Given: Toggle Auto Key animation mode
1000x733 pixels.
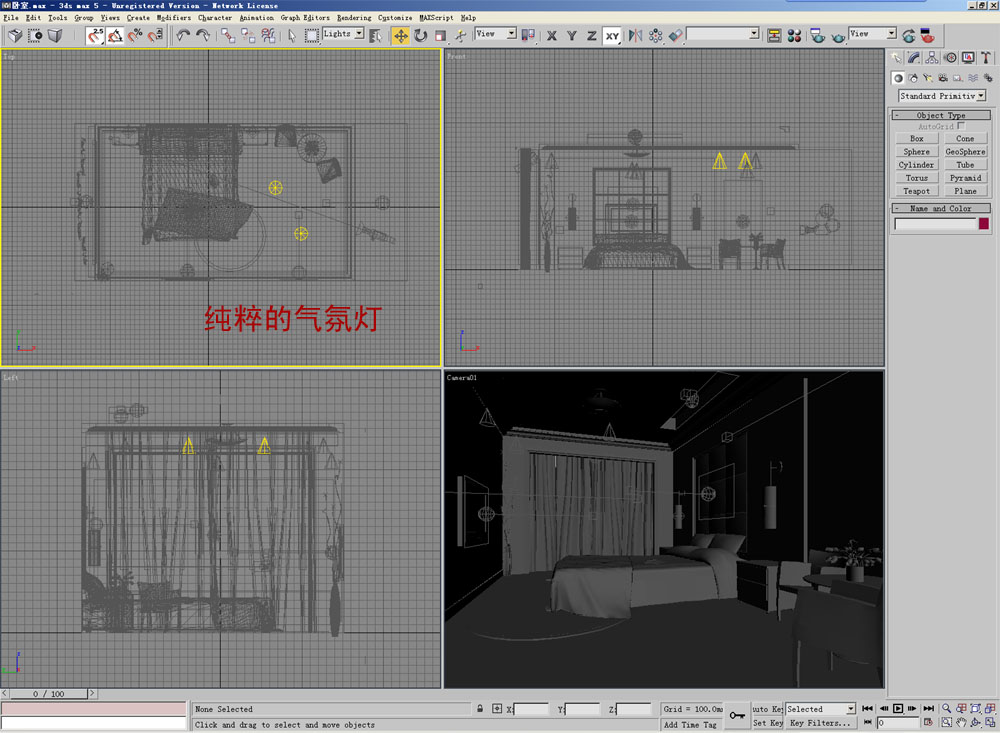Looking at the screenshot, I should [767, 709].
